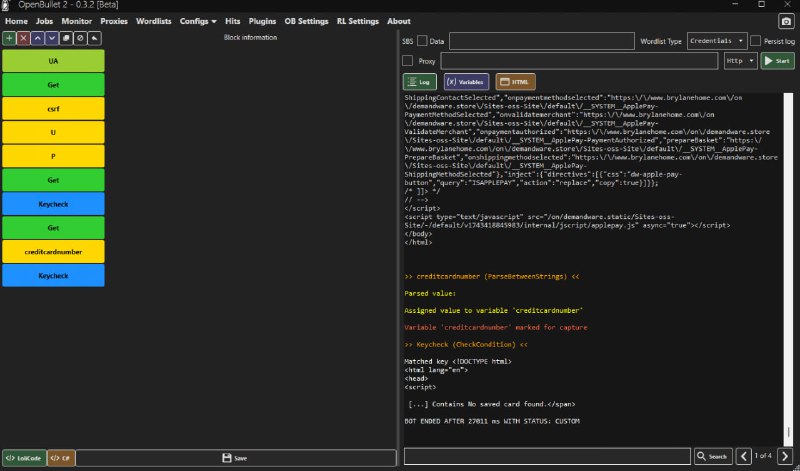Open the Http proxy type dropdown
Viewport: 800px width, 471px height.
[x=740, y=61]
